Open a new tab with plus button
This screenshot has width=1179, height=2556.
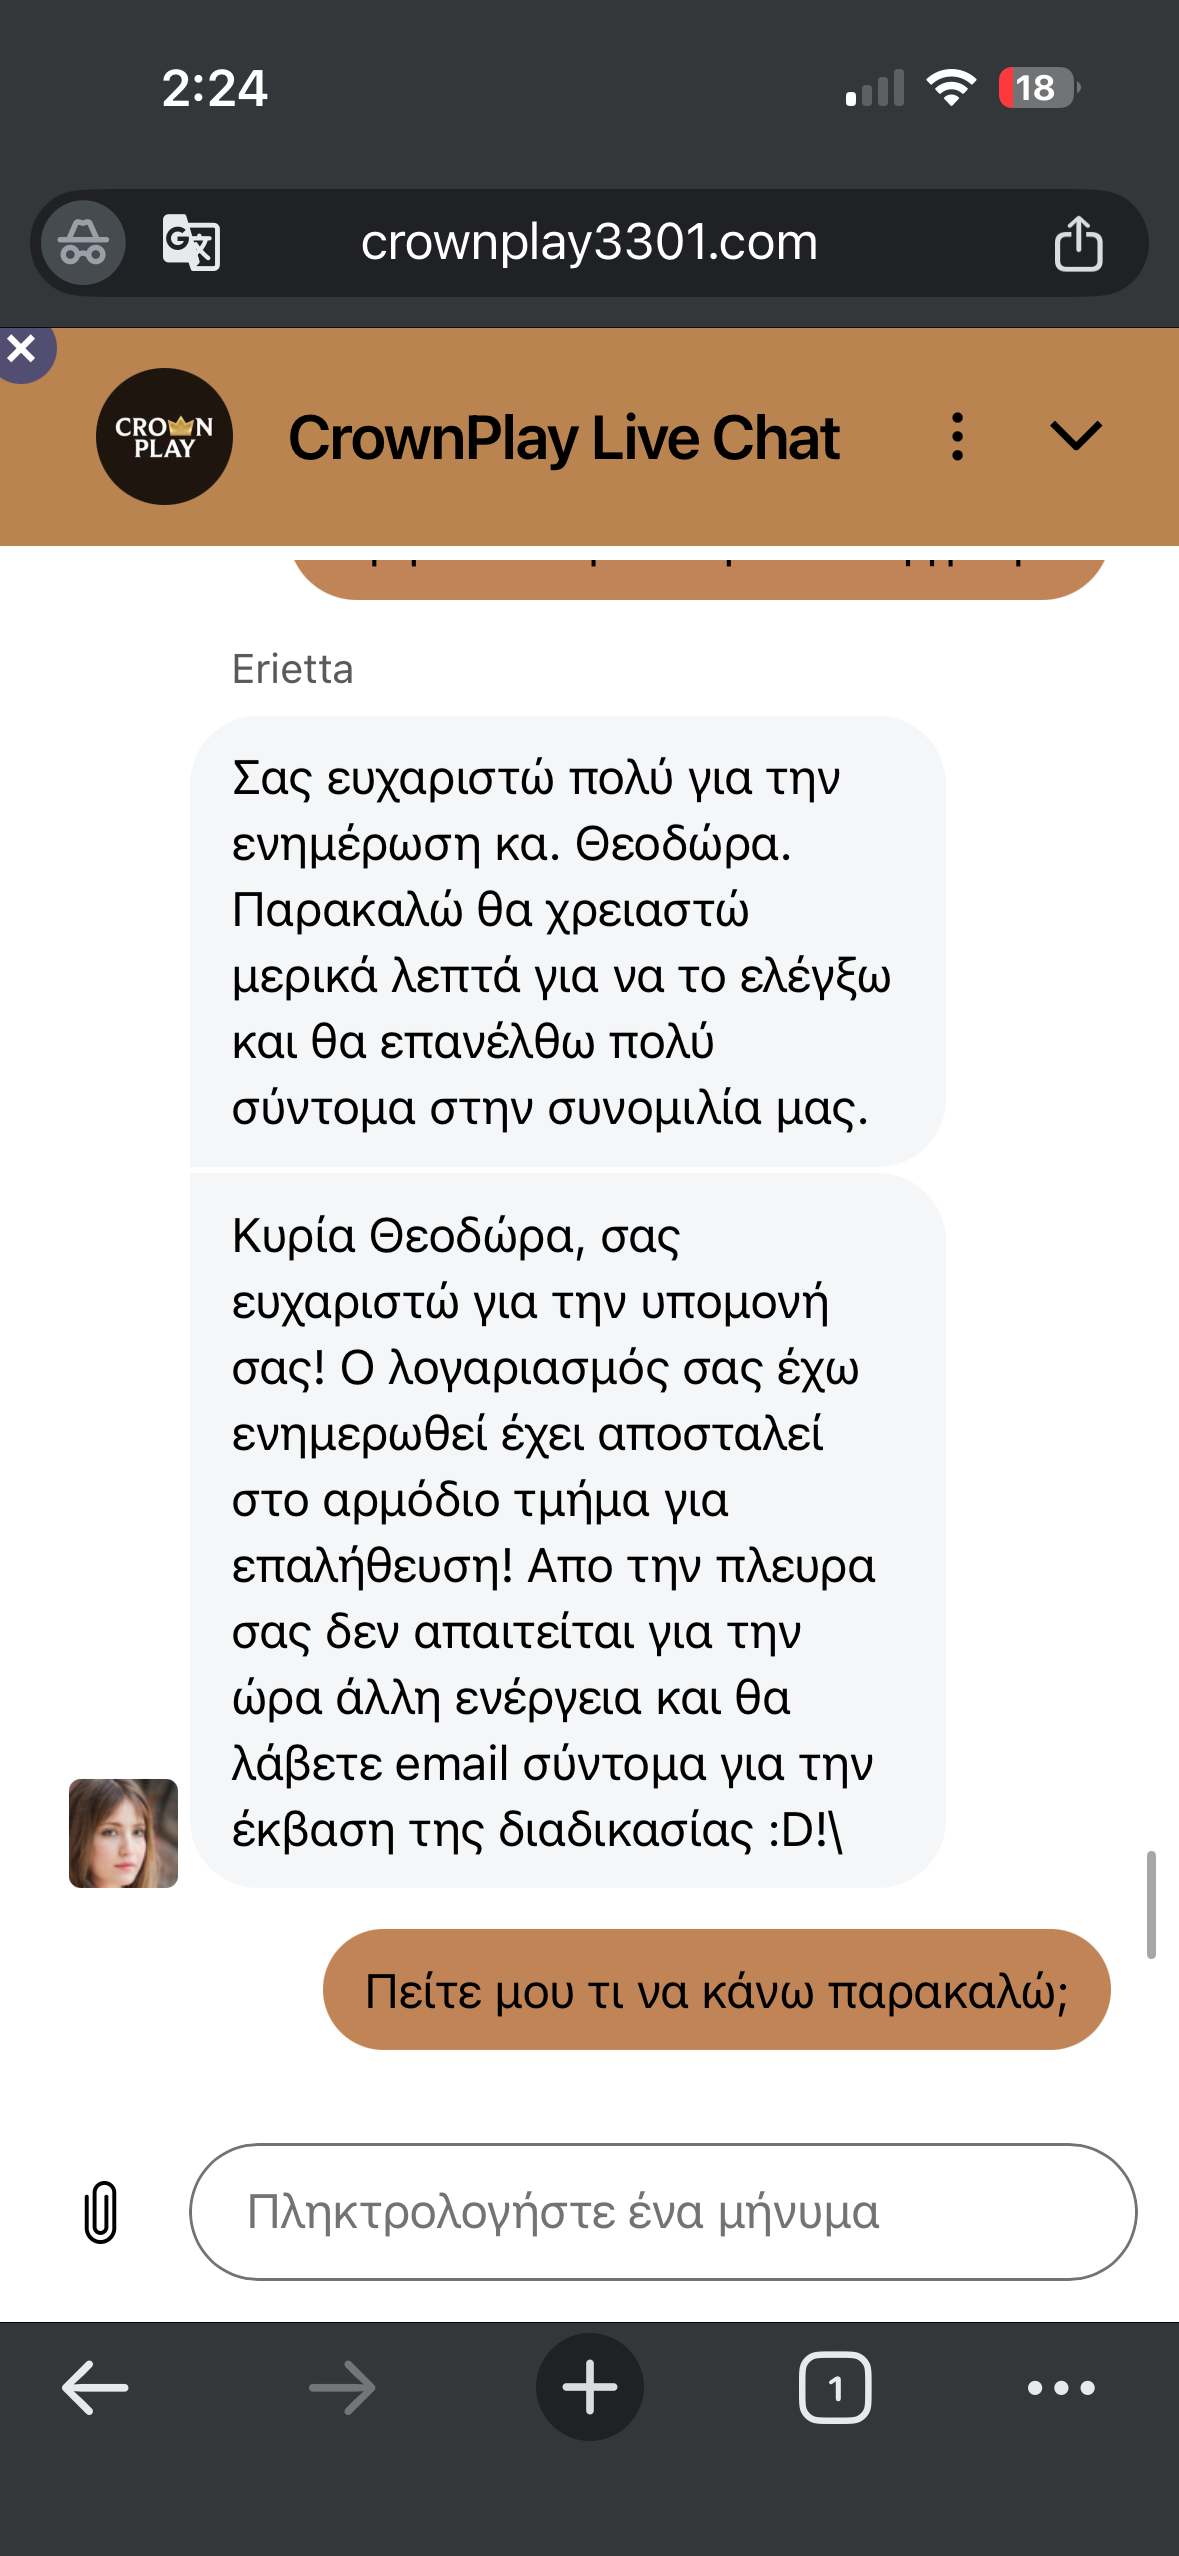(x=590, y=2387)
